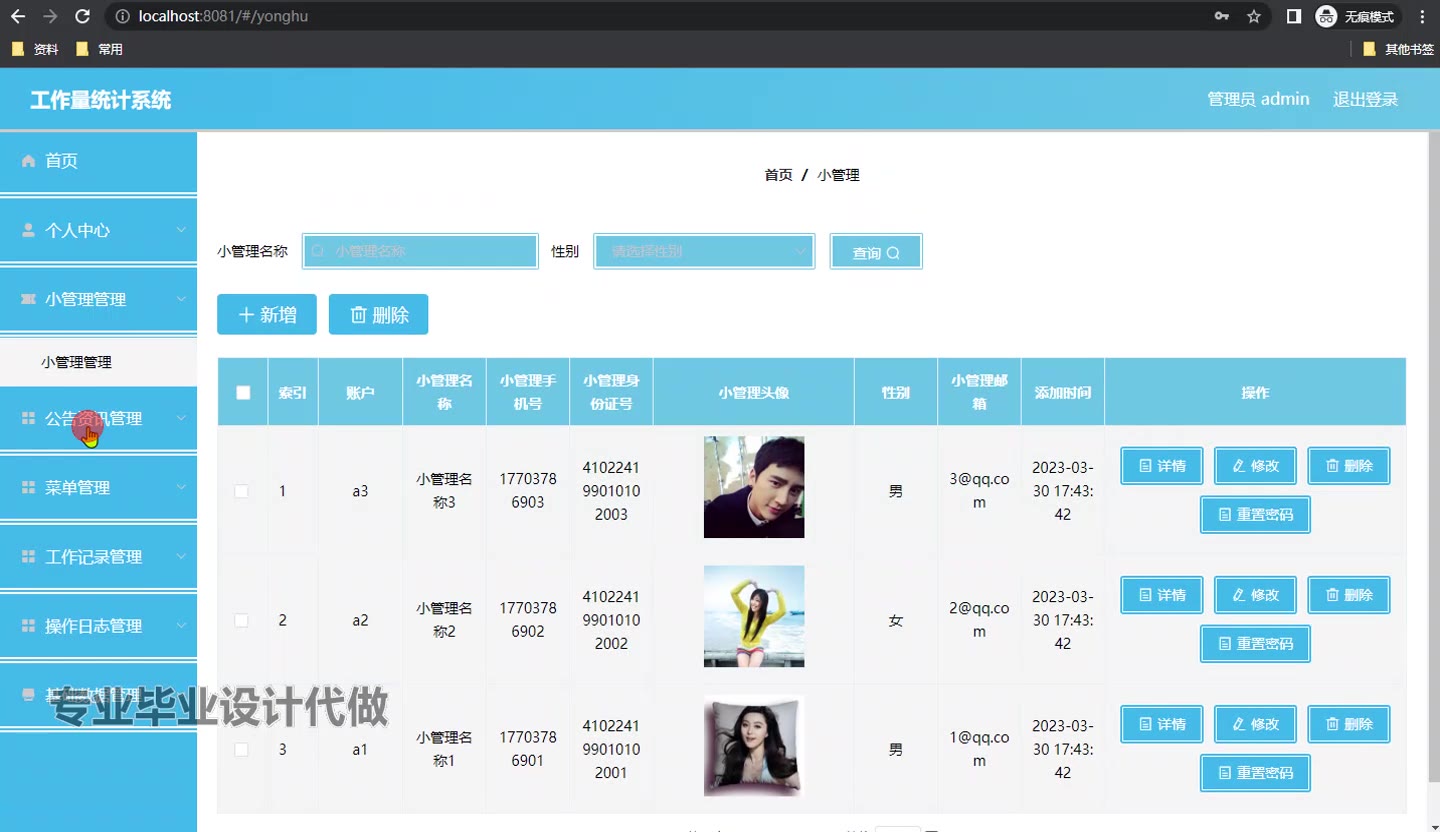Bookmark this page with the star icon

1254,16
